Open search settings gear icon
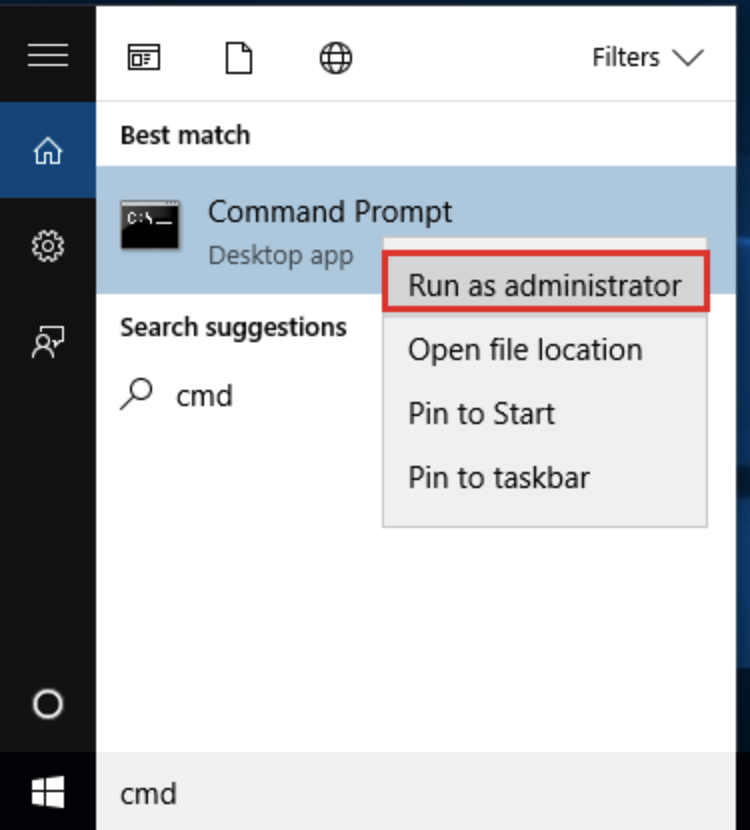This screenshot has width=750, height=830. (x=47, y=246)
